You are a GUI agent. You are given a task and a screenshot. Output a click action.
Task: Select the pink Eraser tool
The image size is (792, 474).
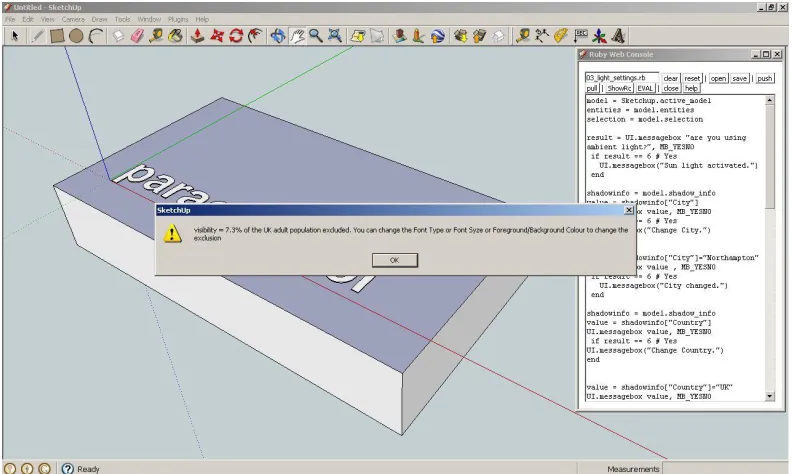[x=137, y=36]
